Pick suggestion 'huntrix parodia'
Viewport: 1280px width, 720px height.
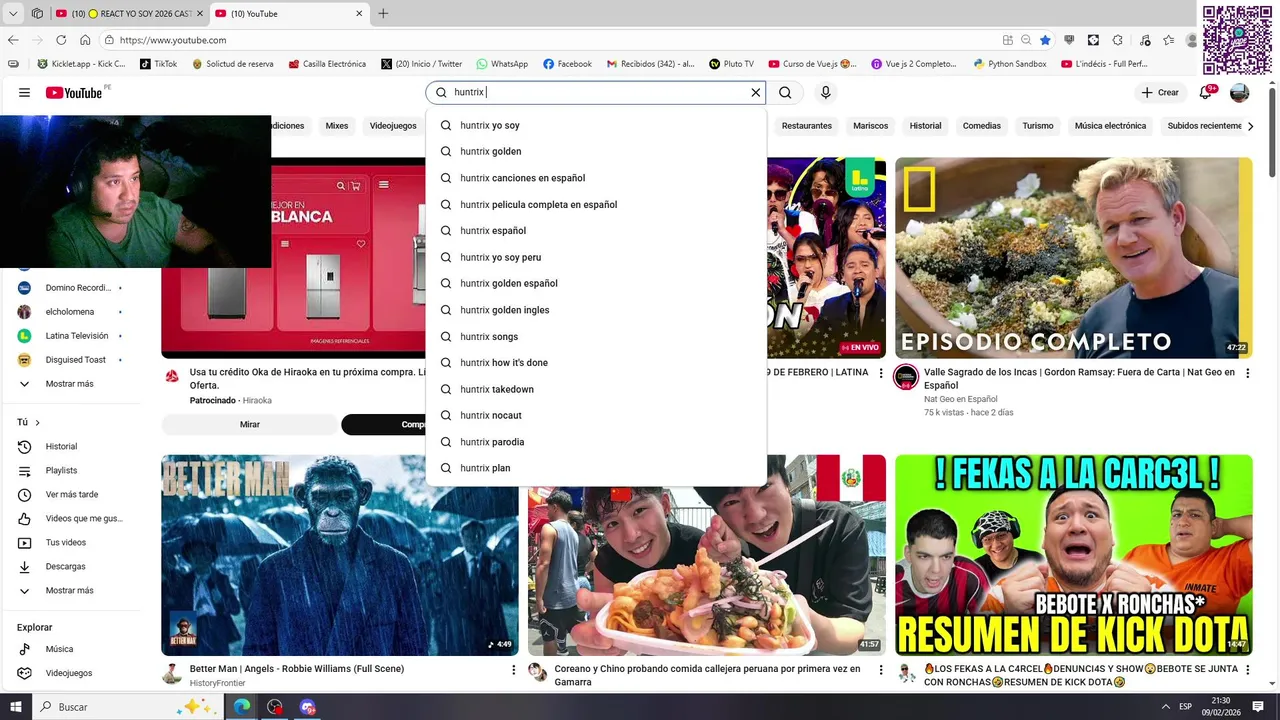(x=596, y=441)
